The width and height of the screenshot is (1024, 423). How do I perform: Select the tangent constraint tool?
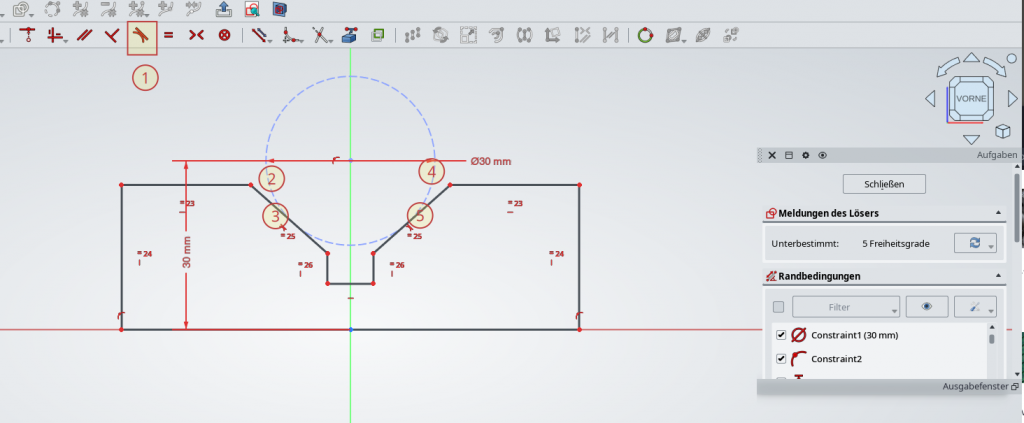[143, 36]
